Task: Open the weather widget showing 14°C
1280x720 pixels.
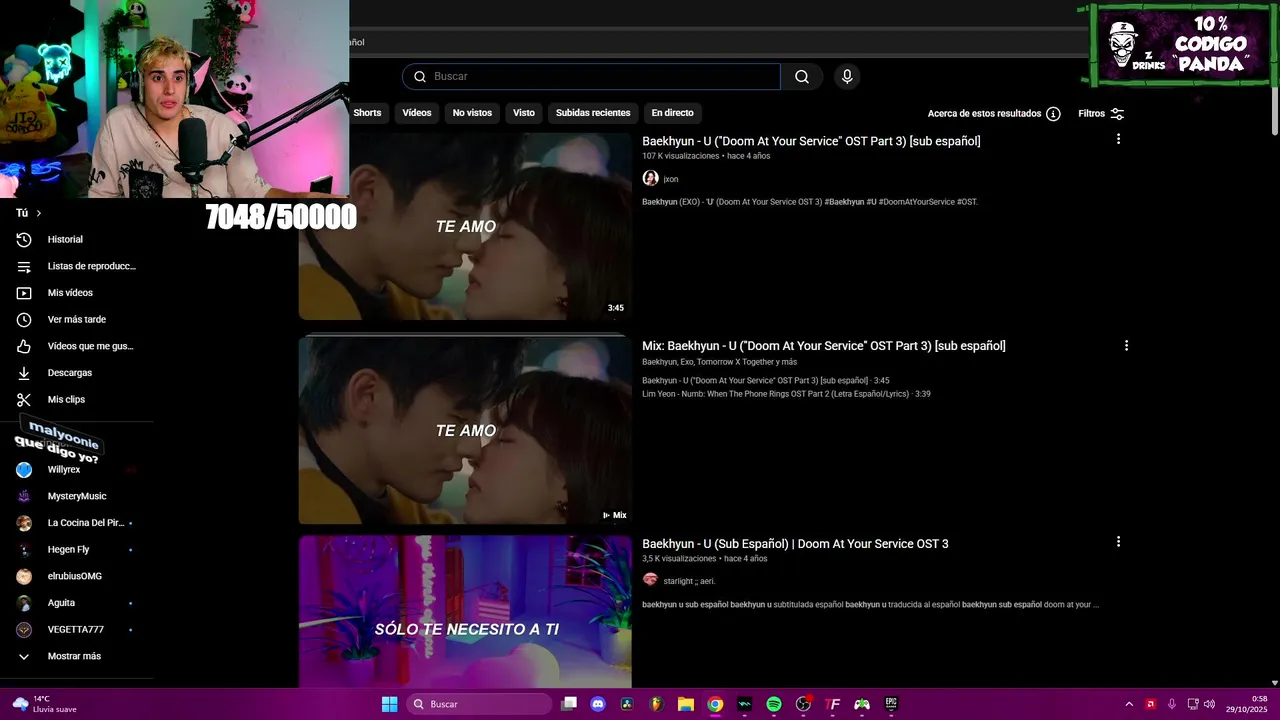Action: (x=45, y=704)
